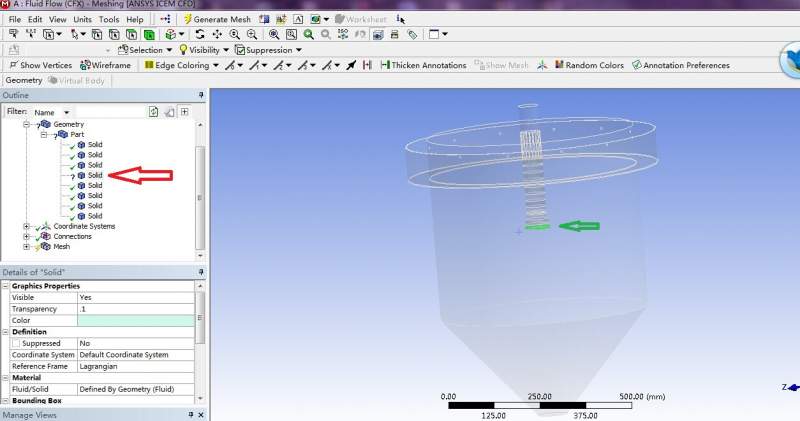
Task: Click the Geometry context toolbar tab
Action: pos(23,81)
